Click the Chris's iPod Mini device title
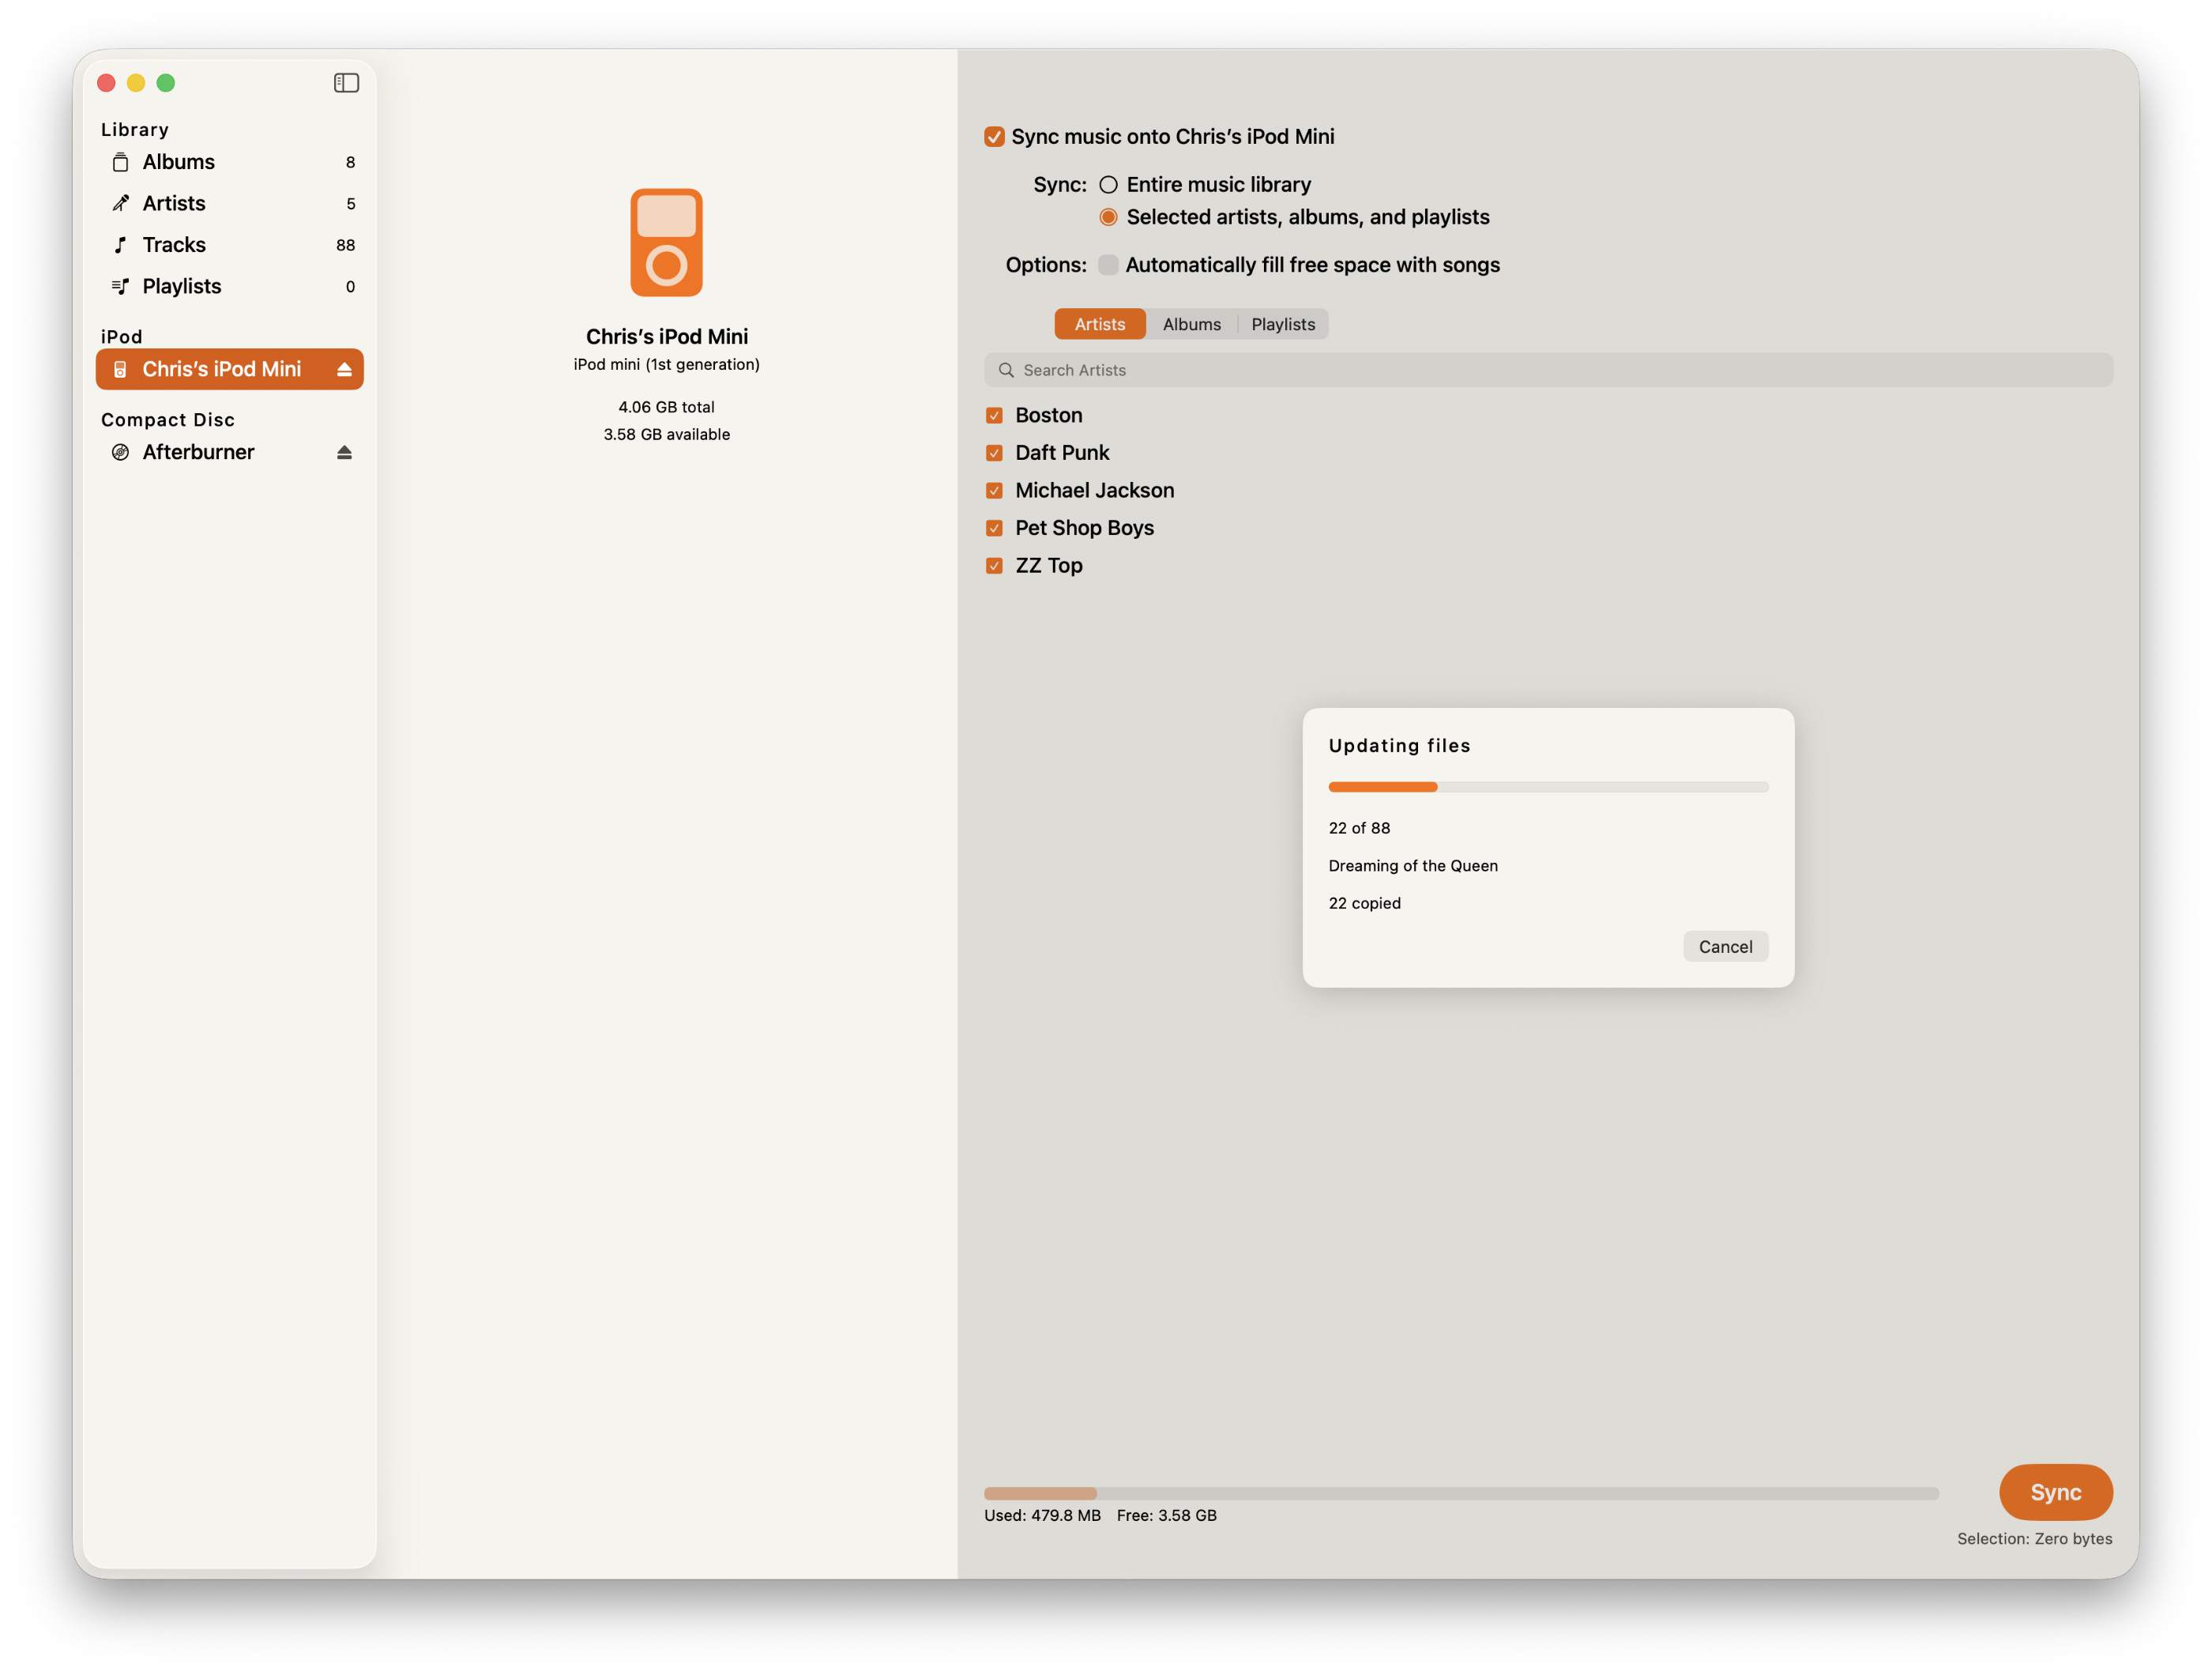Screen dimensions: 2212x1675 [x=666, y=337]
